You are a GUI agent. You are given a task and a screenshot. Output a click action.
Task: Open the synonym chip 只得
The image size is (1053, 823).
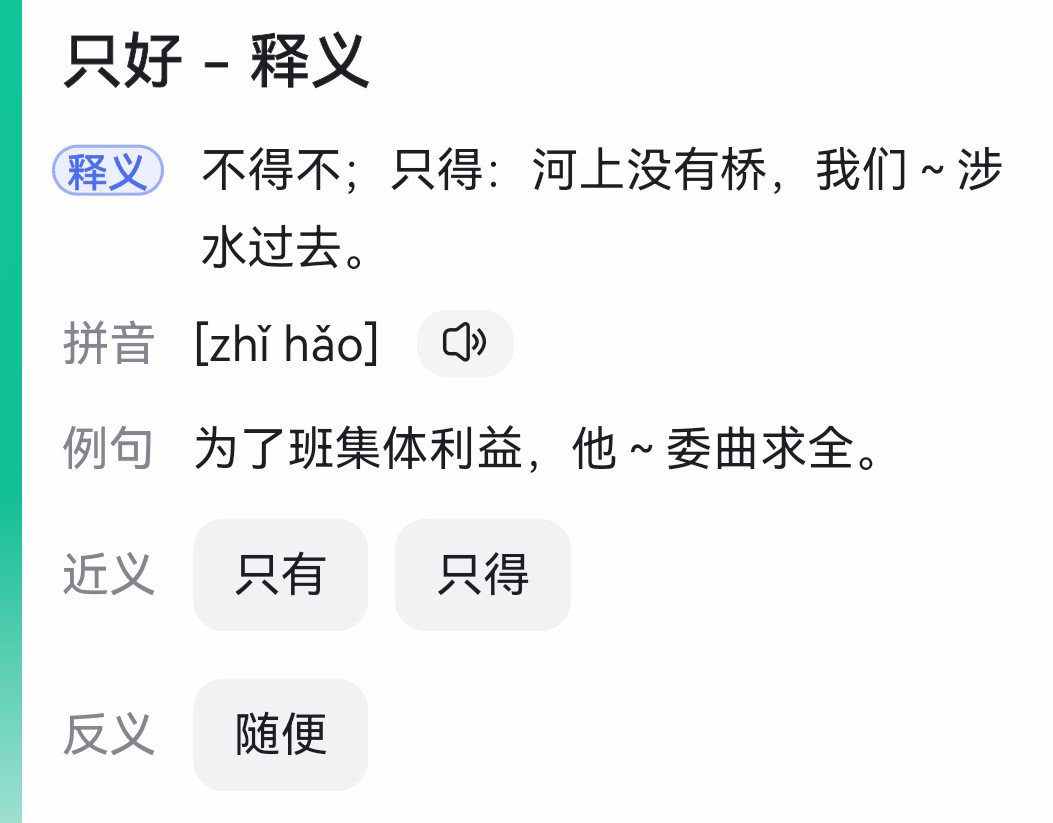pos(483,575)
